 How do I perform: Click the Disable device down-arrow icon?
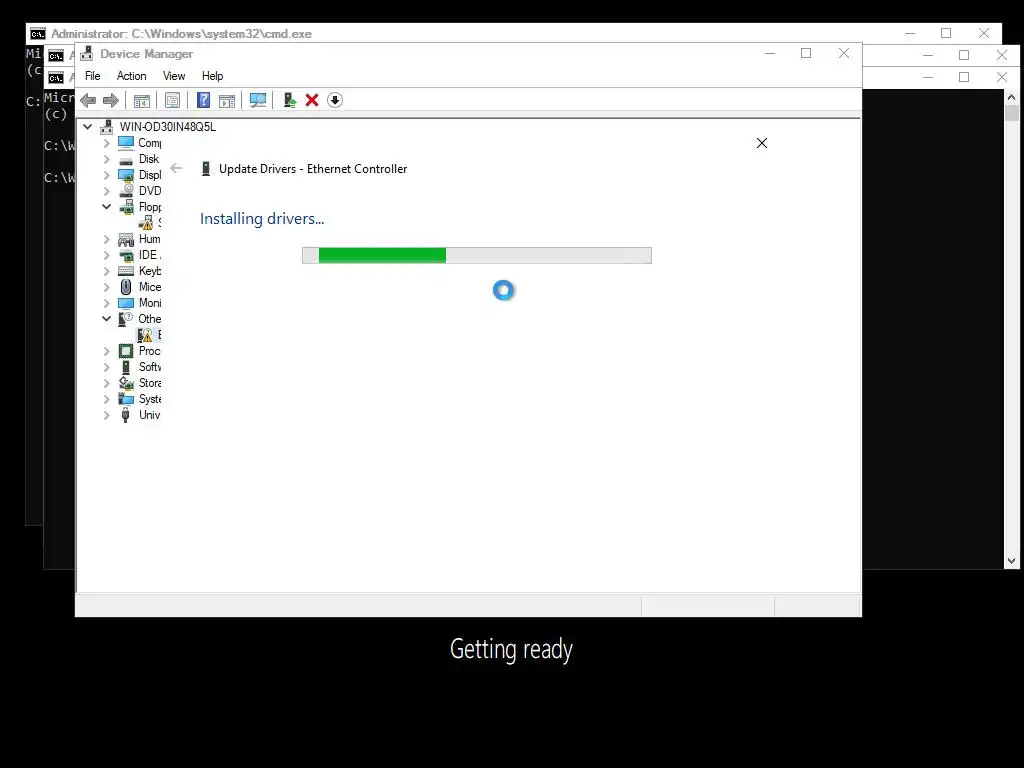click(334, 100)
